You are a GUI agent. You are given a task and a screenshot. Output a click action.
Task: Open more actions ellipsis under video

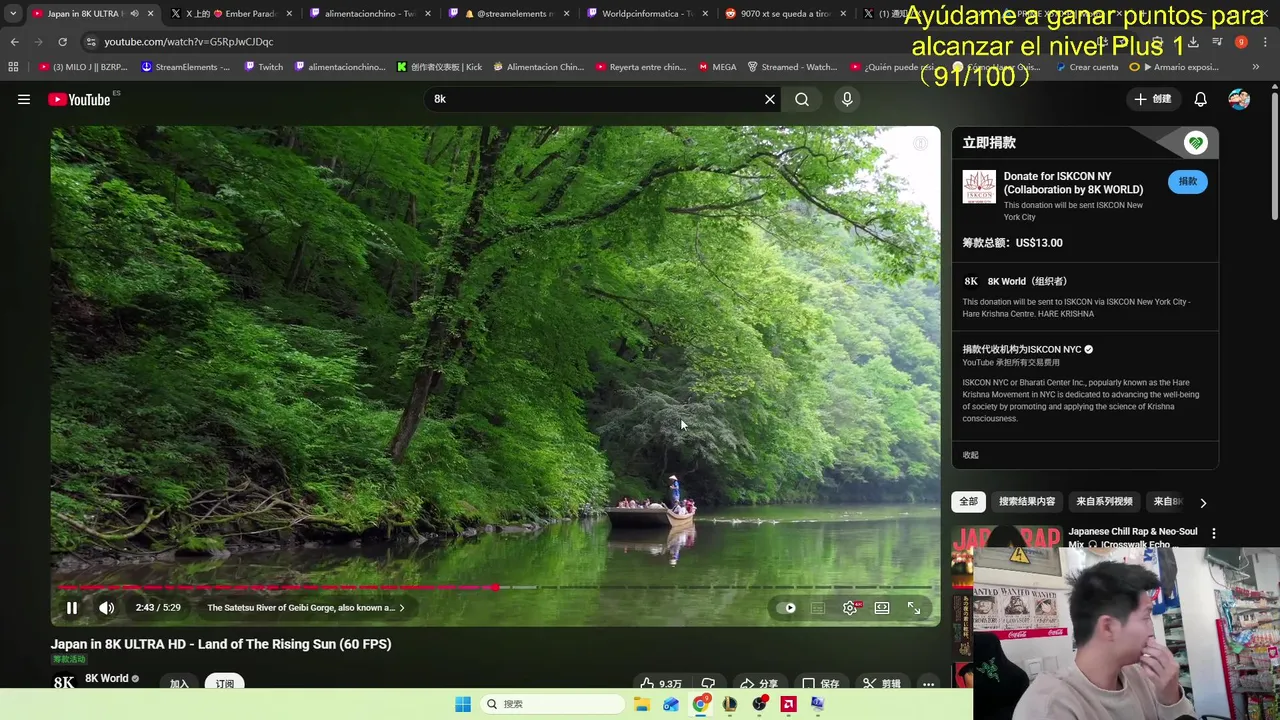point(928,683)
